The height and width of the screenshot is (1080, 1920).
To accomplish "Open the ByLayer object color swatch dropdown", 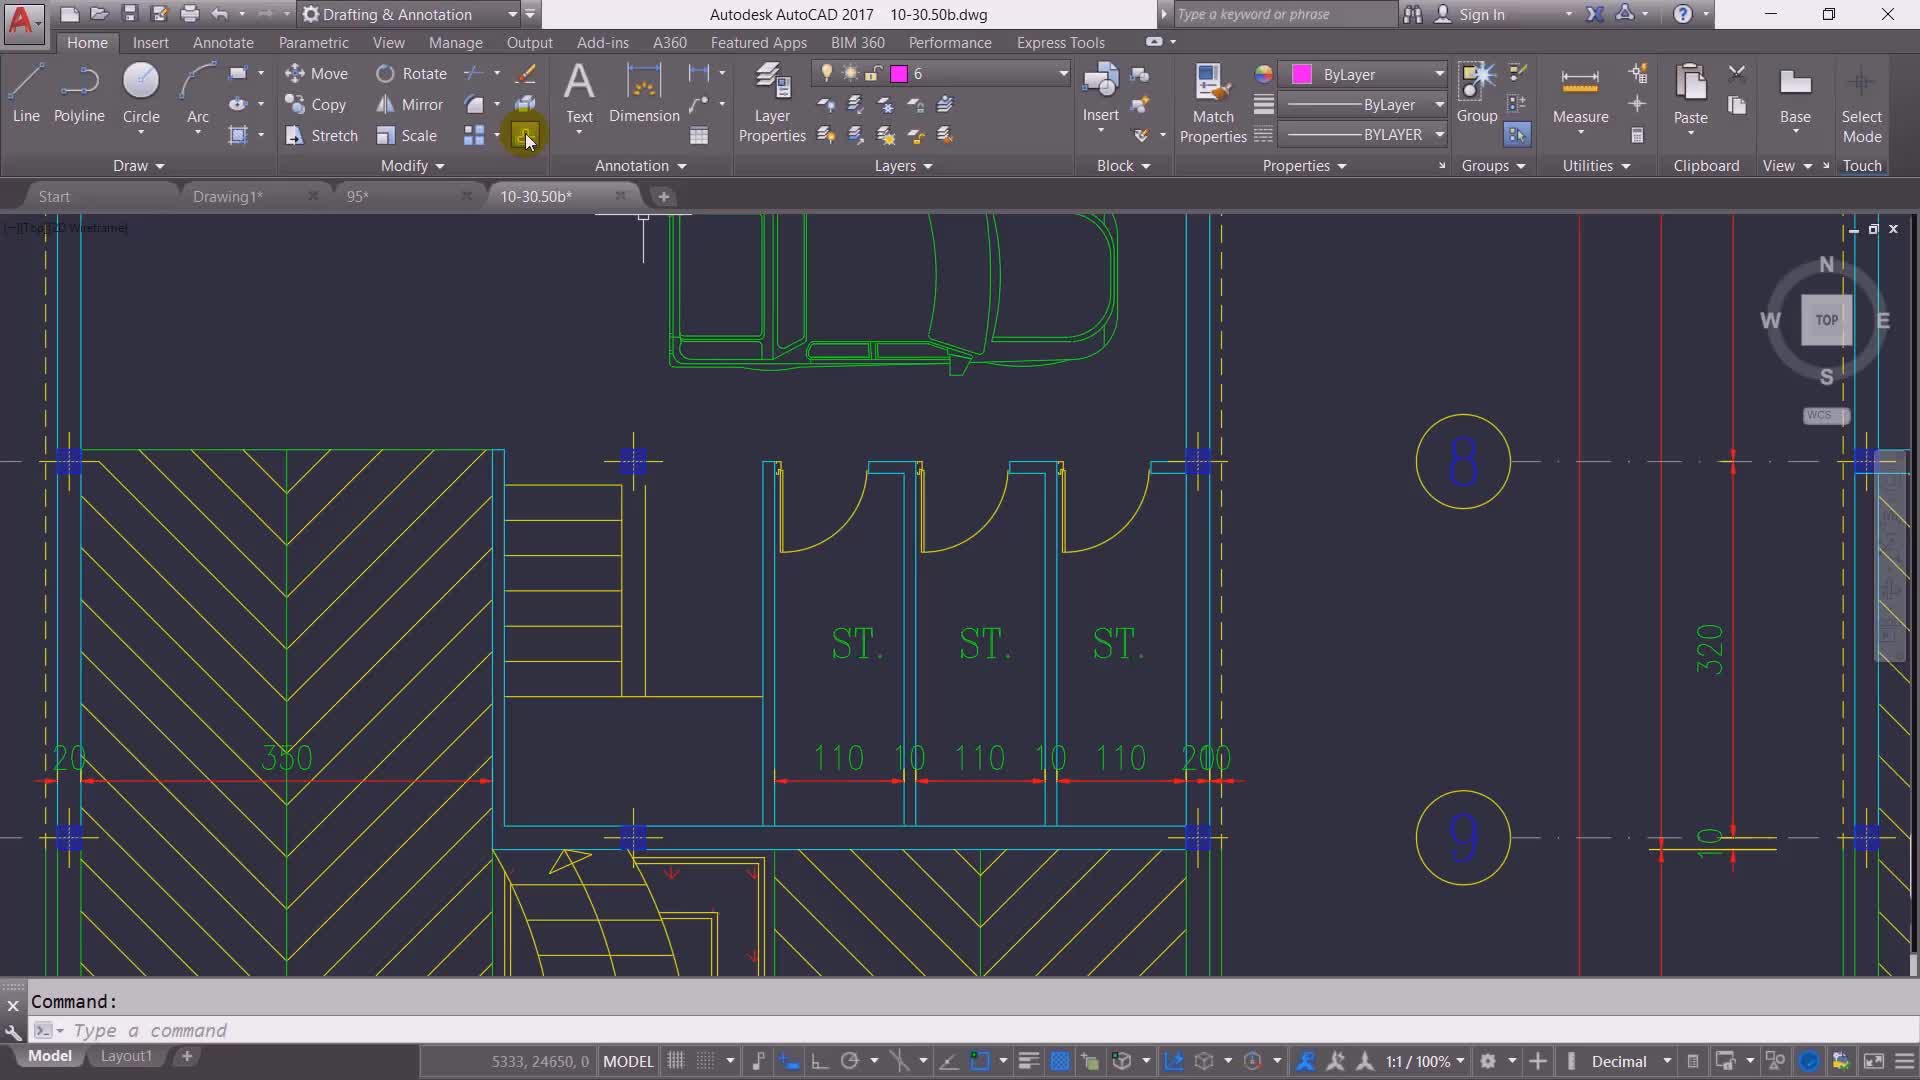I will coord(1439,74).
